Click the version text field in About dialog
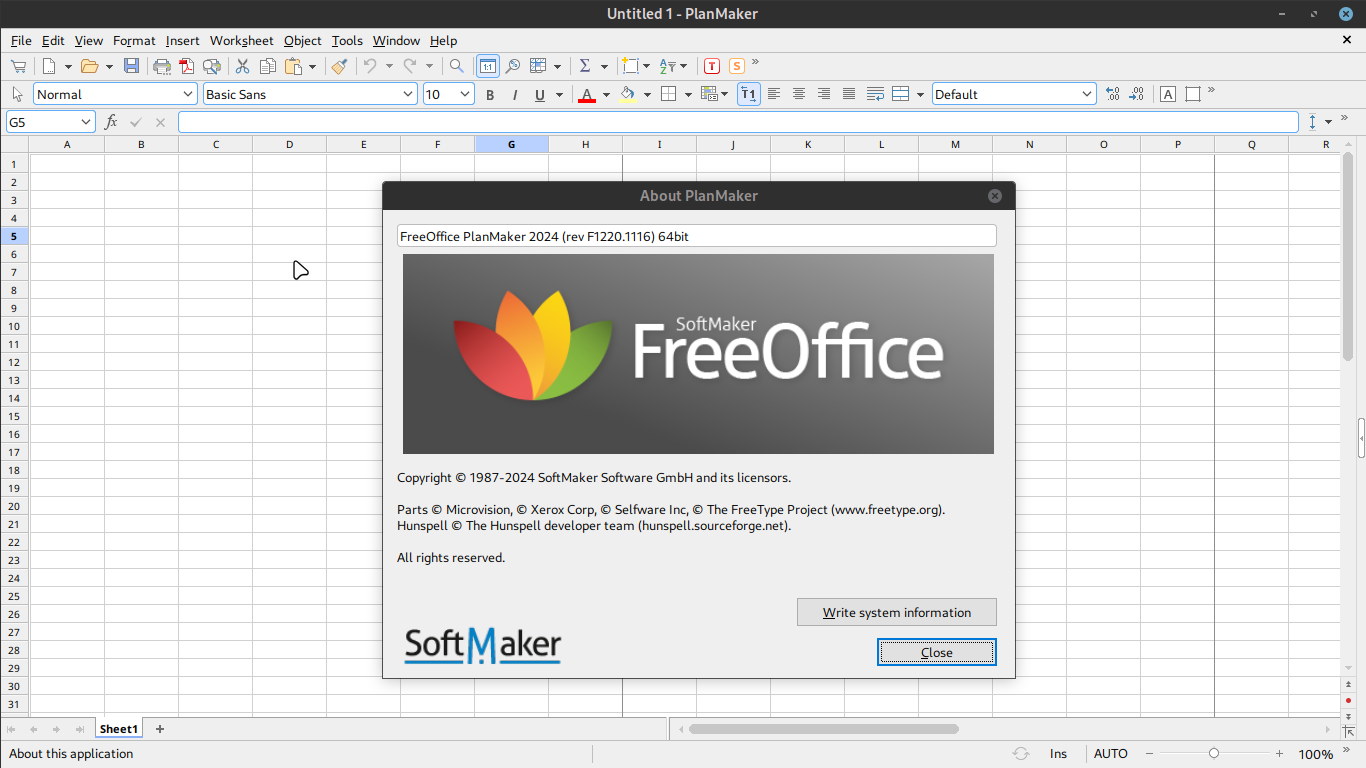Image resolution: width=1366 pixels, height=768 pixels. 697,236
